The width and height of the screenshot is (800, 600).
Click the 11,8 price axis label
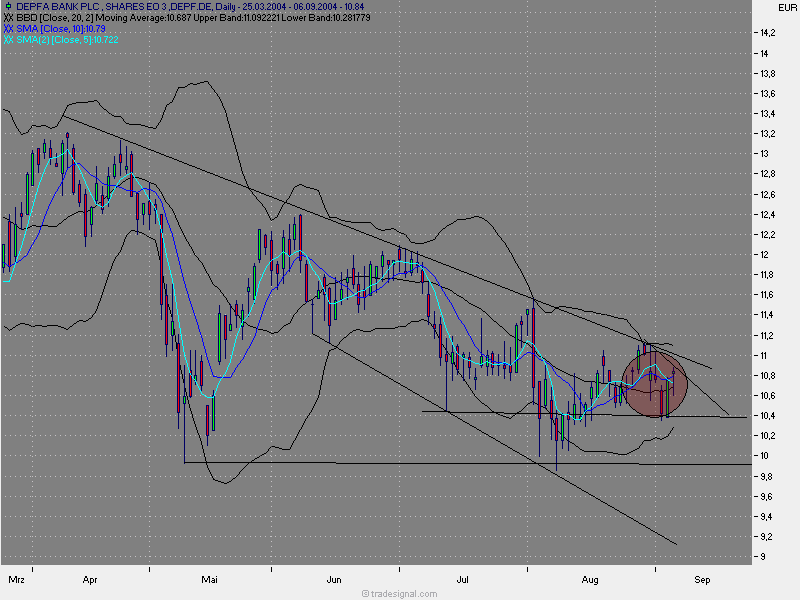(x=767, y=274)
